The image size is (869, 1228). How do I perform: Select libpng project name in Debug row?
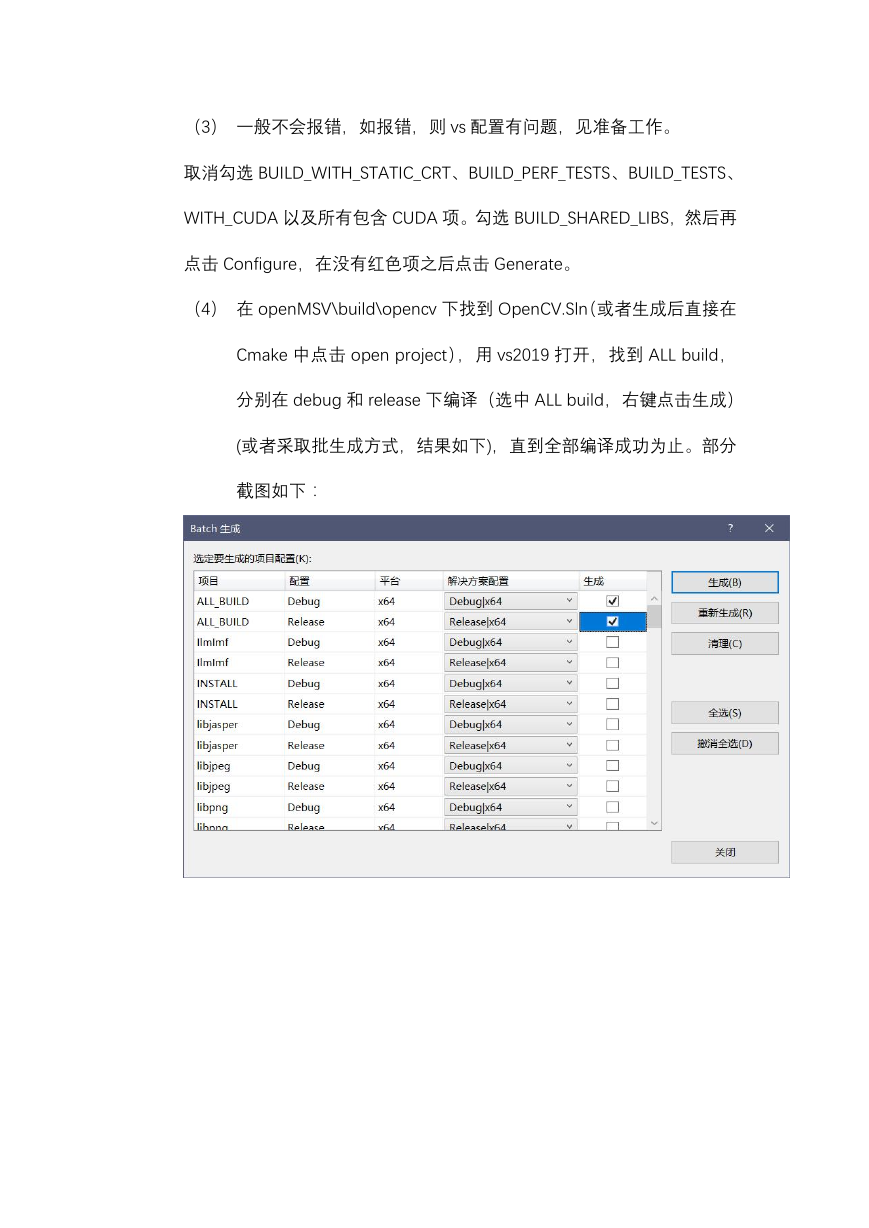coord(213,807)
